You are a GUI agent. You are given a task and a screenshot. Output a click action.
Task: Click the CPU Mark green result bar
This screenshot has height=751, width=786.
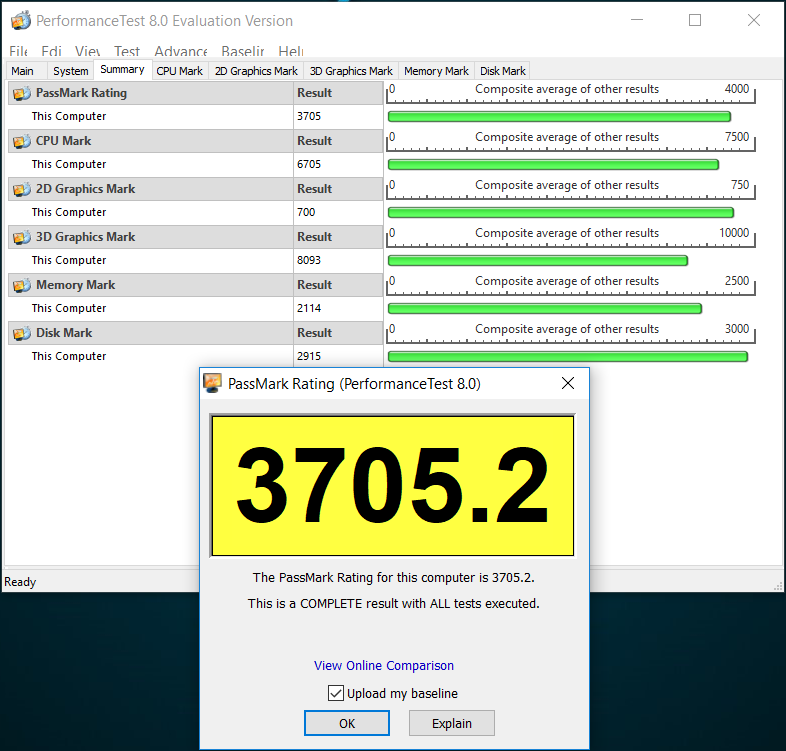(x=553, y=164)
